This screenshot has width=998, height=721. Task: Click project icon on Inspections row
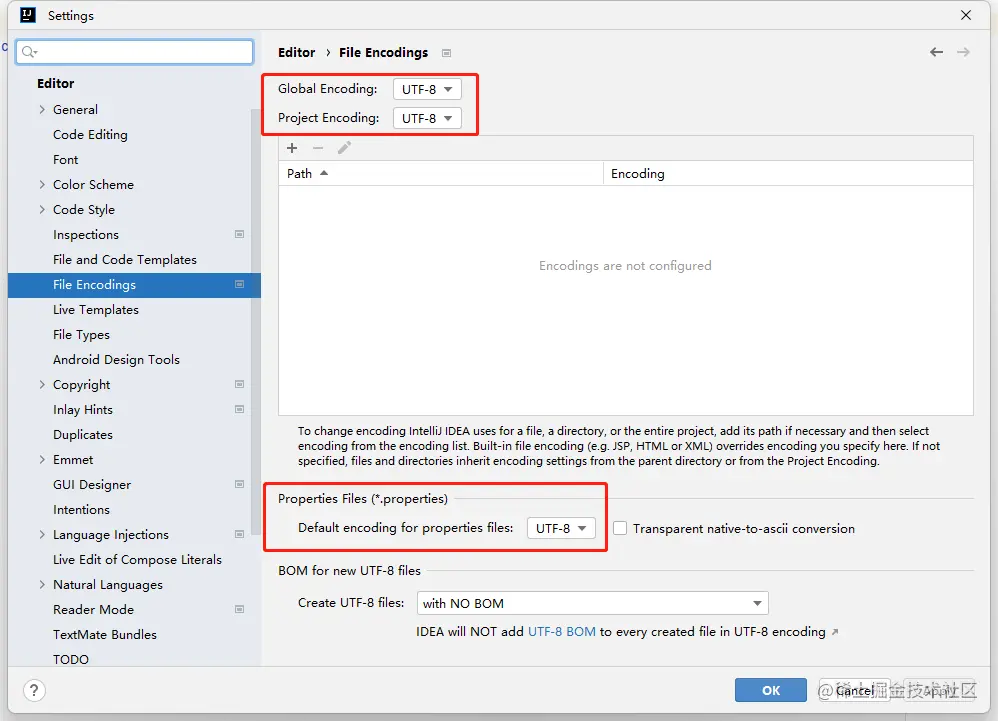[239, 234]
